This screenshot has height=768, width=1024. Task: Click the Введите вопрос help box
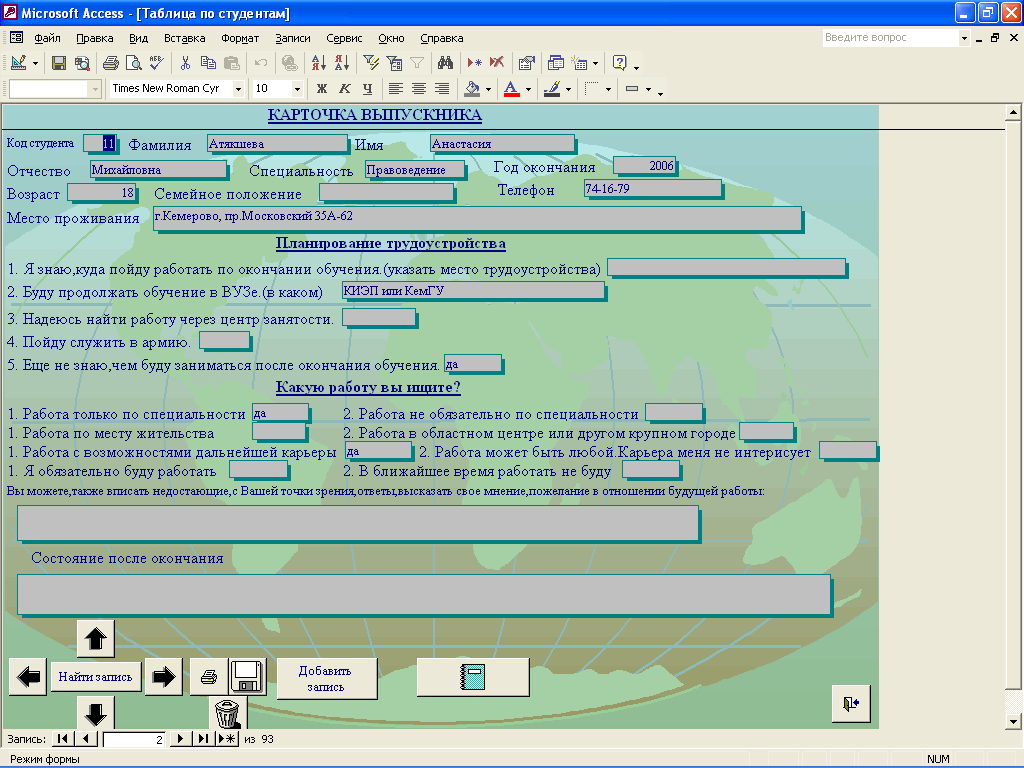pyautogui.click(x=890, y=38)
